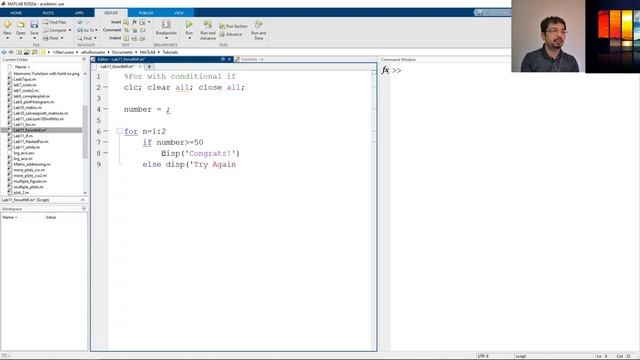
Task: Click the back arrow in address bar
Action: [x=4, y=52]
